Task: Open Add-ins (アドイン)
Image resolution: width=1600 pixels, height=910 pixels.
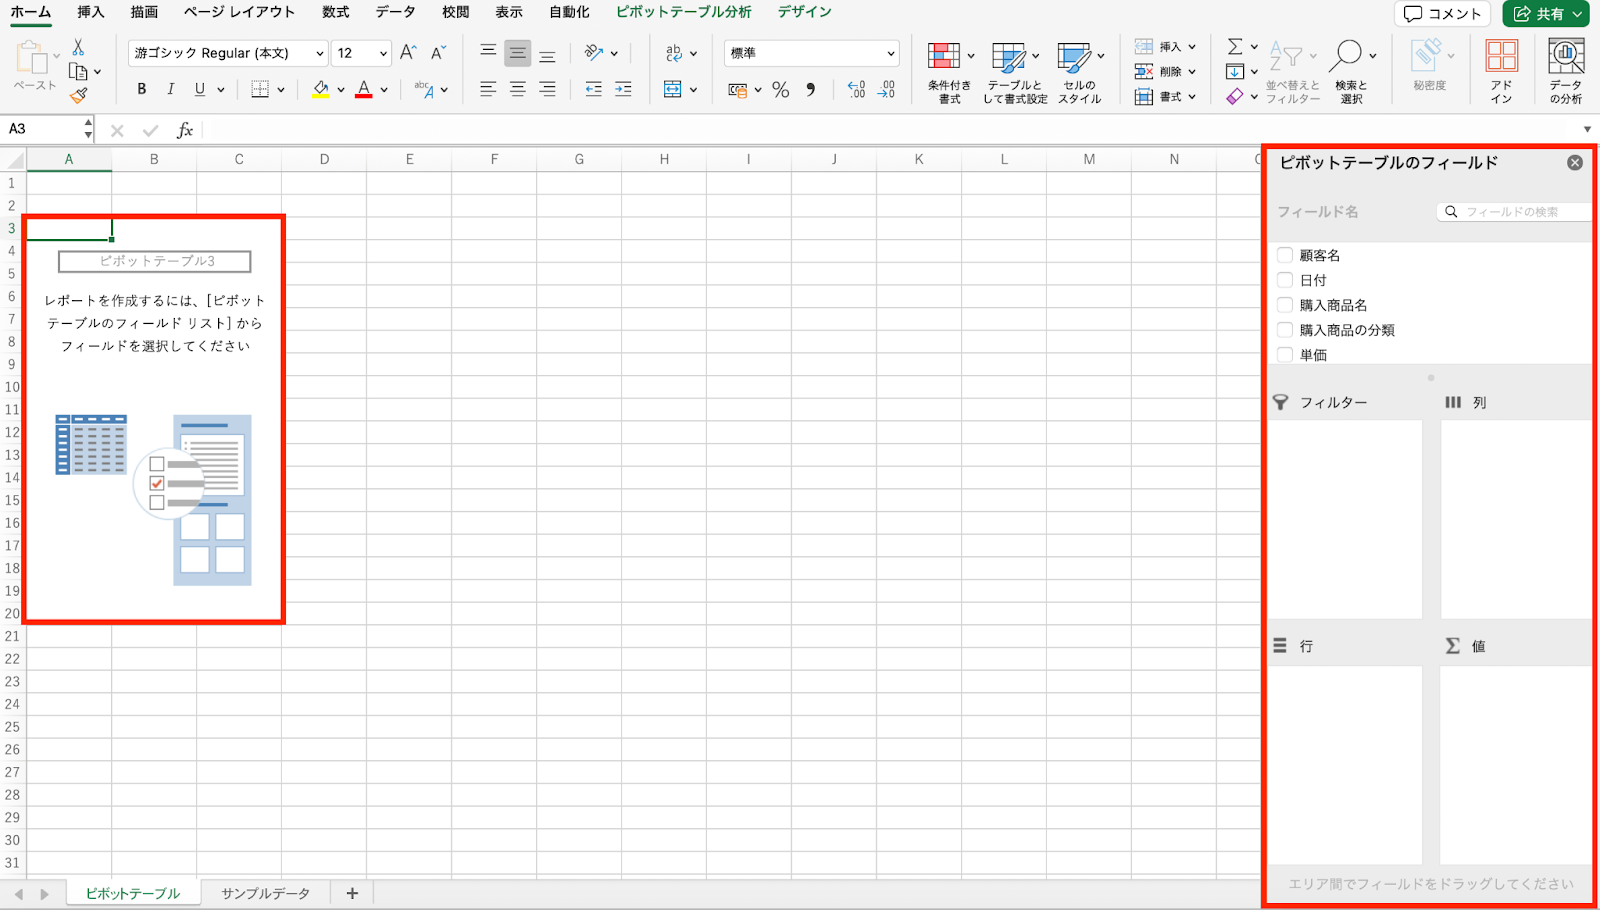Action: coord(1501,72)
